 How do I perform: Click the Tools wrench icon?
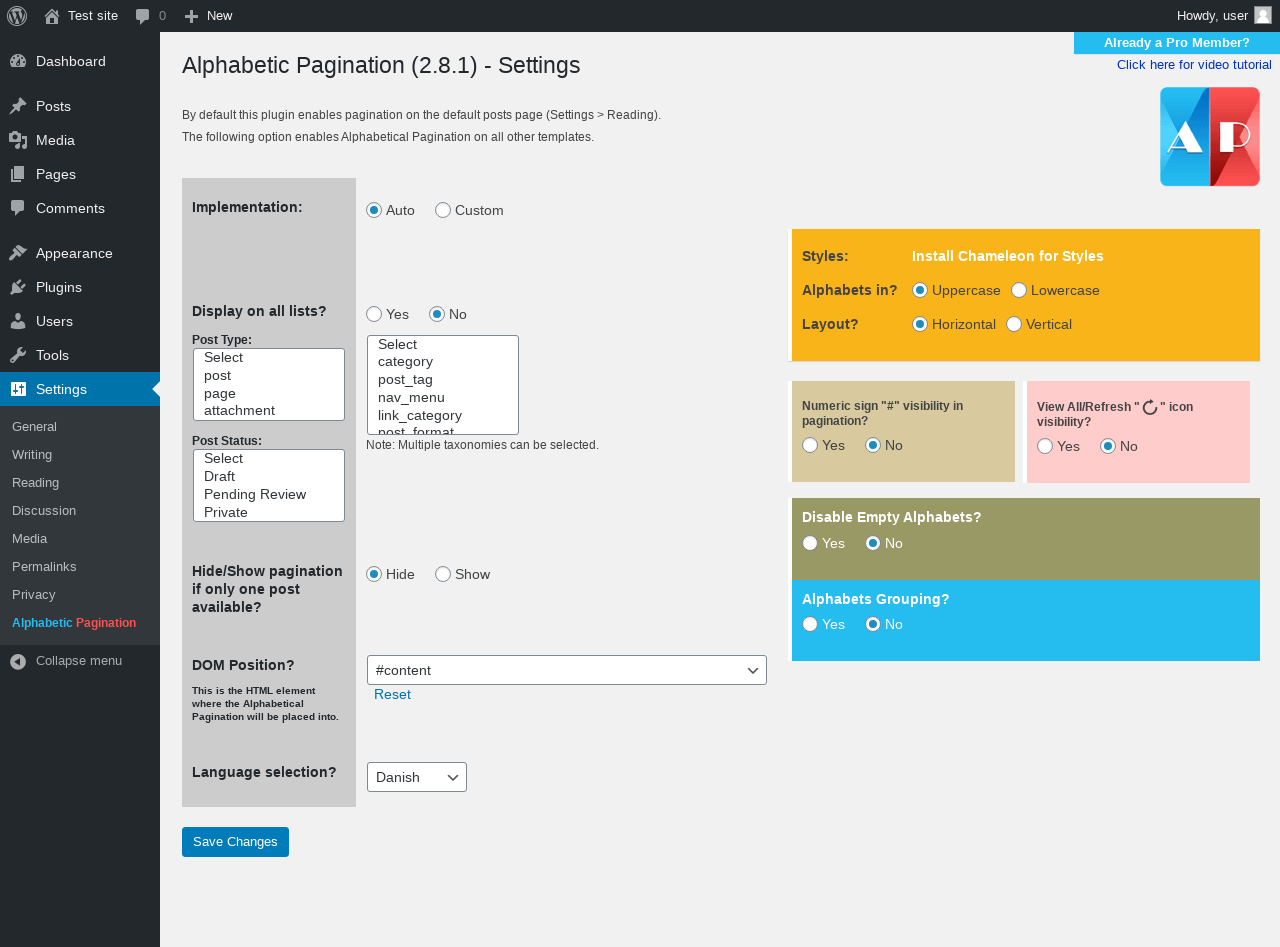coord(18,355)
